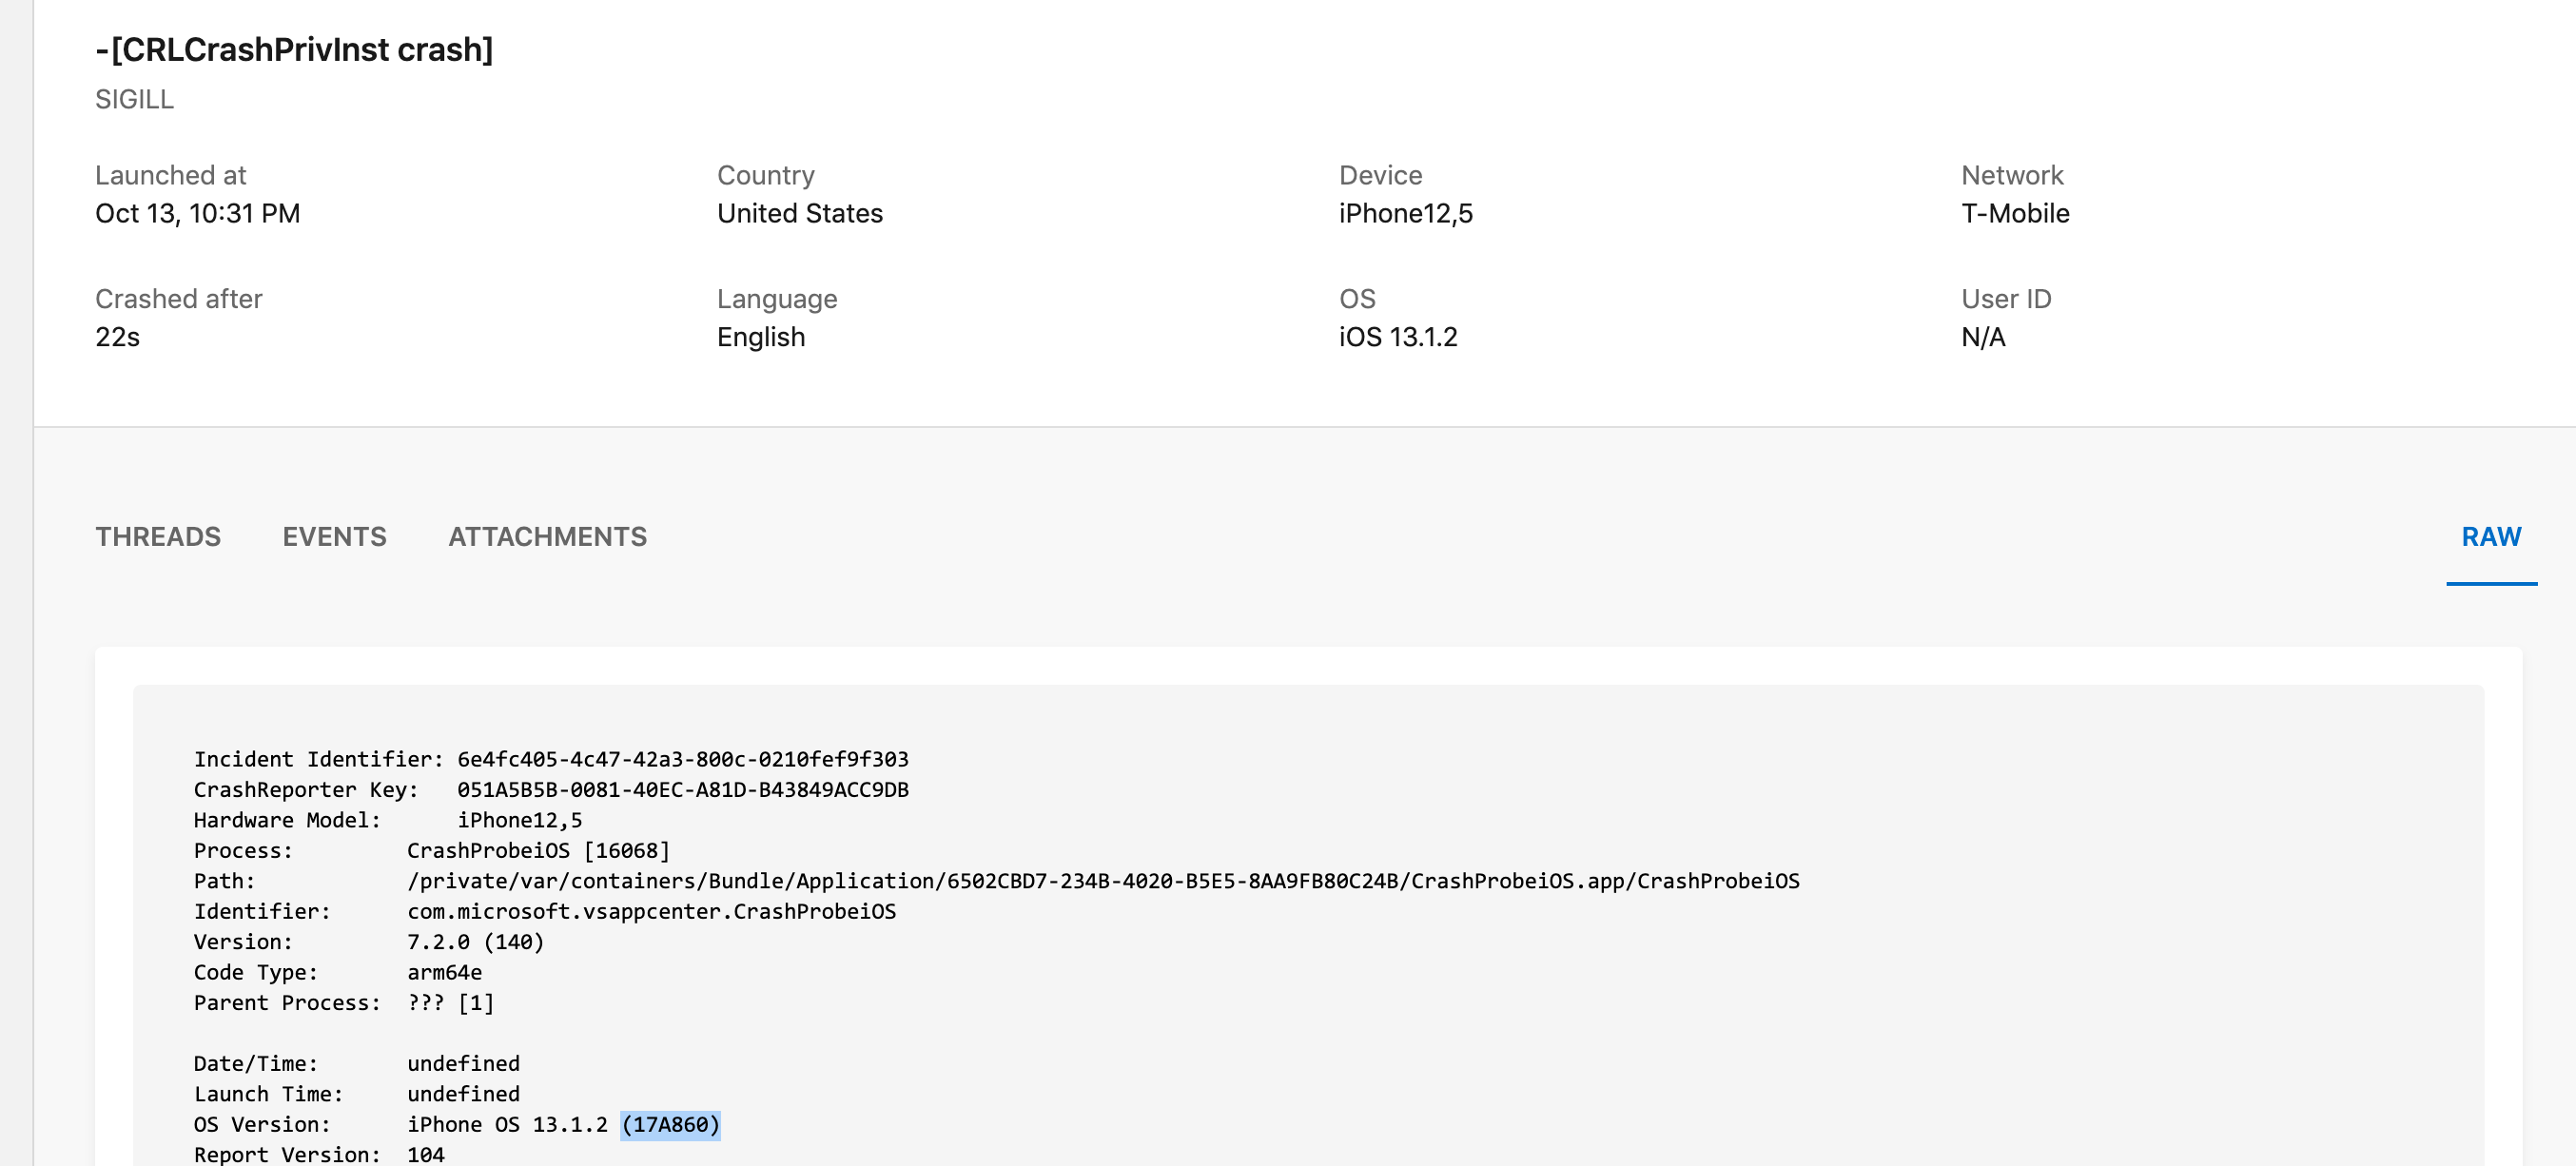Select the Country value United States

point(799,213)
